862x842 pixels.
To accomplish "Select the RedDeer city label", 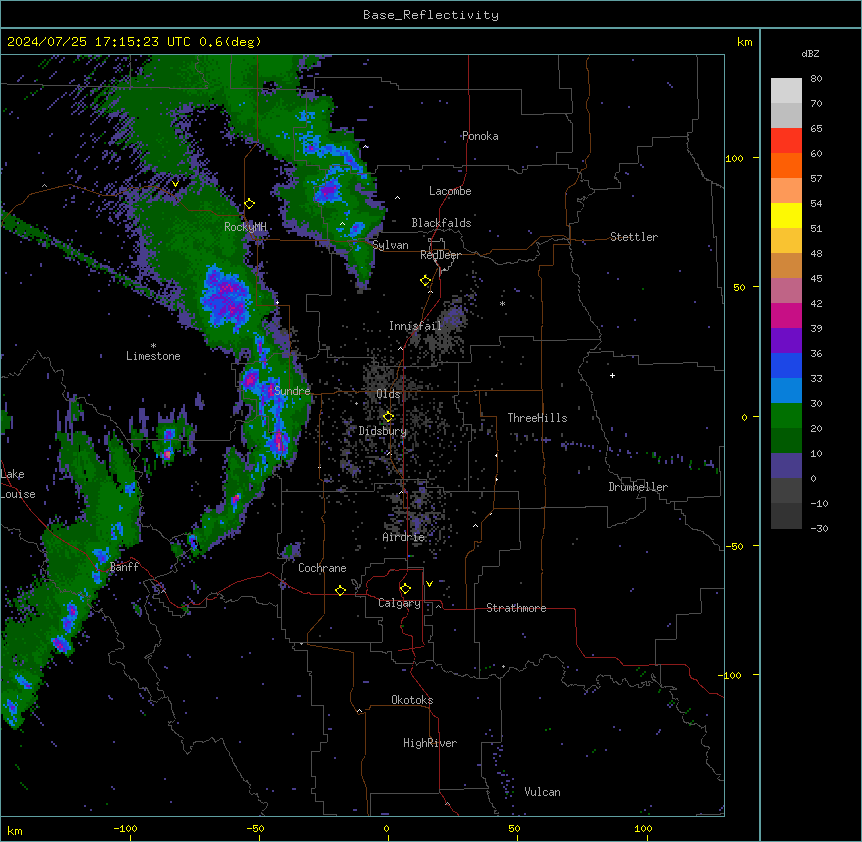I will click(440, 255).
